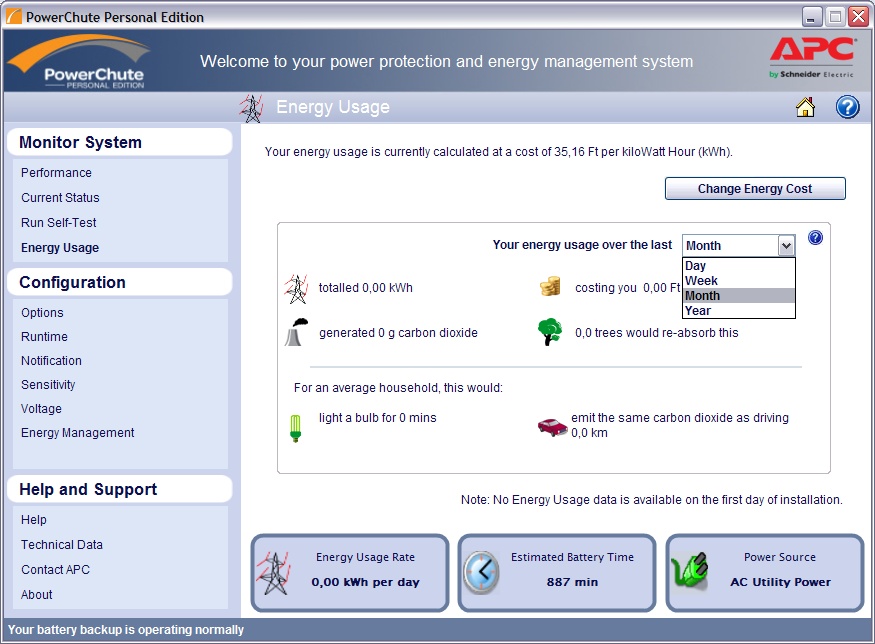Open help with the blue question mark icon in header
Image resolution: width=875 pixels, height=644 pixels.
pyautogui.click(x=847, y=107)
